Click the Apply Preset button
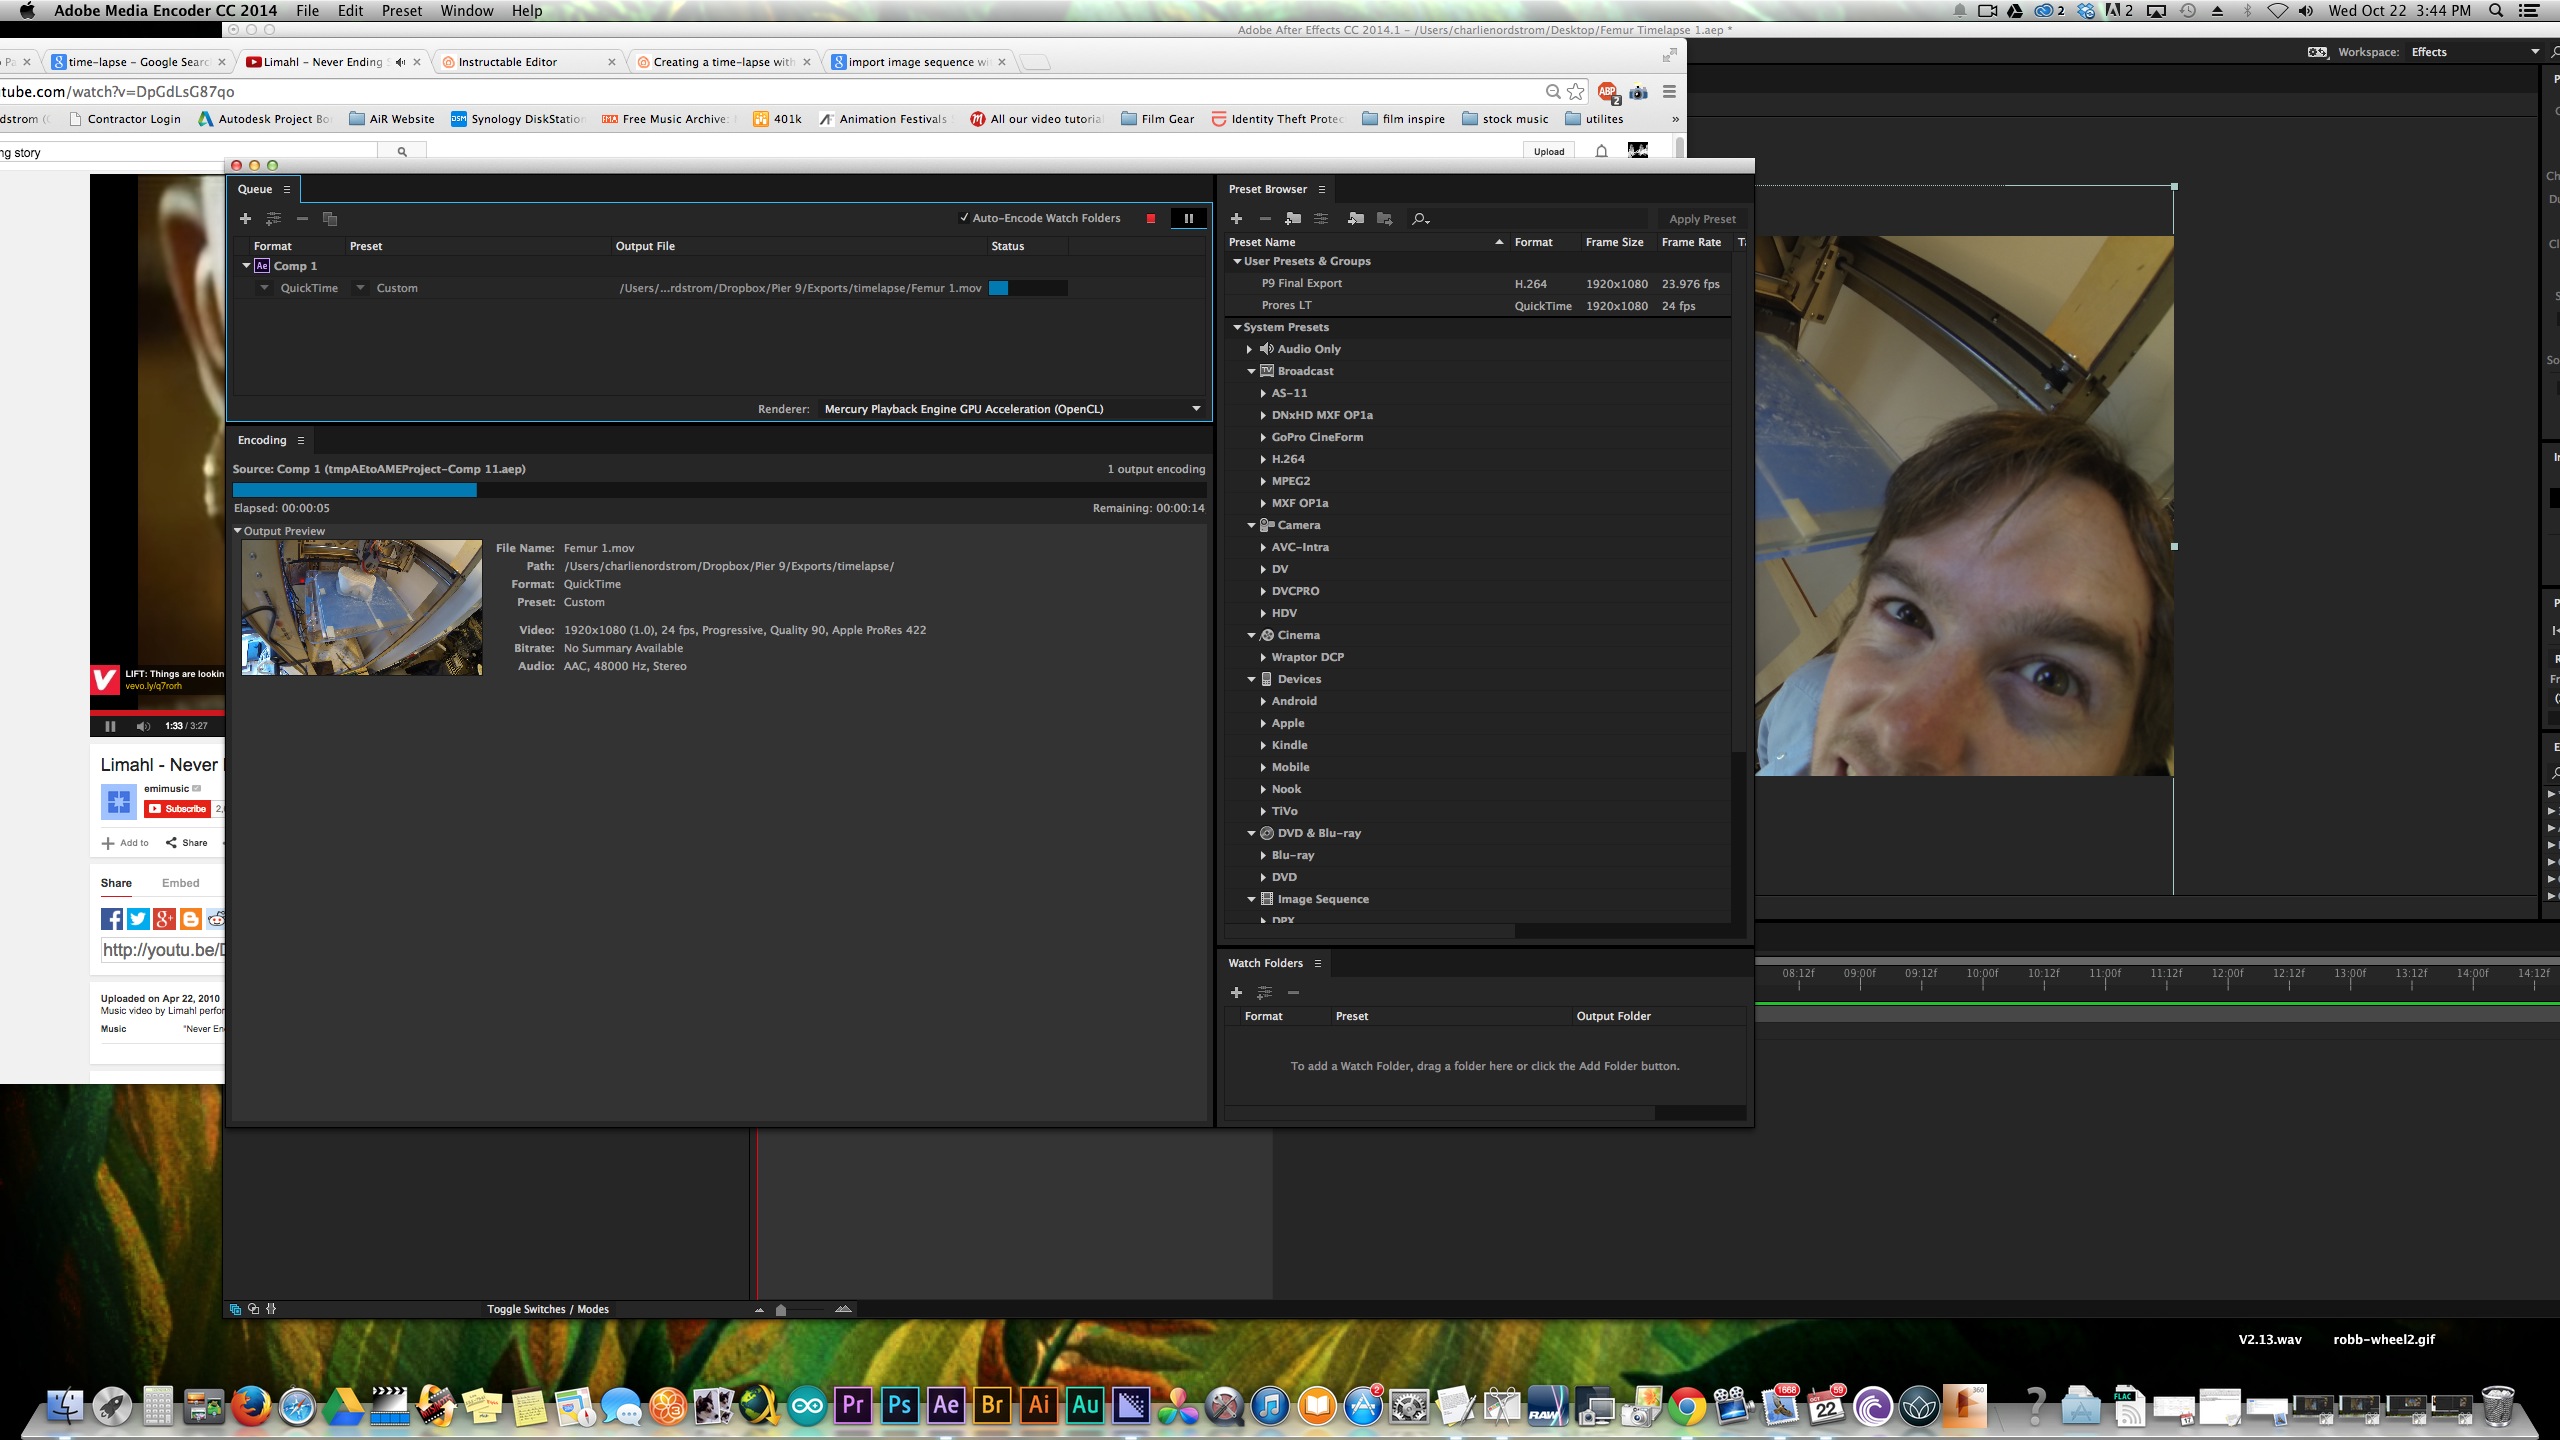 (x=1702, y=219)
